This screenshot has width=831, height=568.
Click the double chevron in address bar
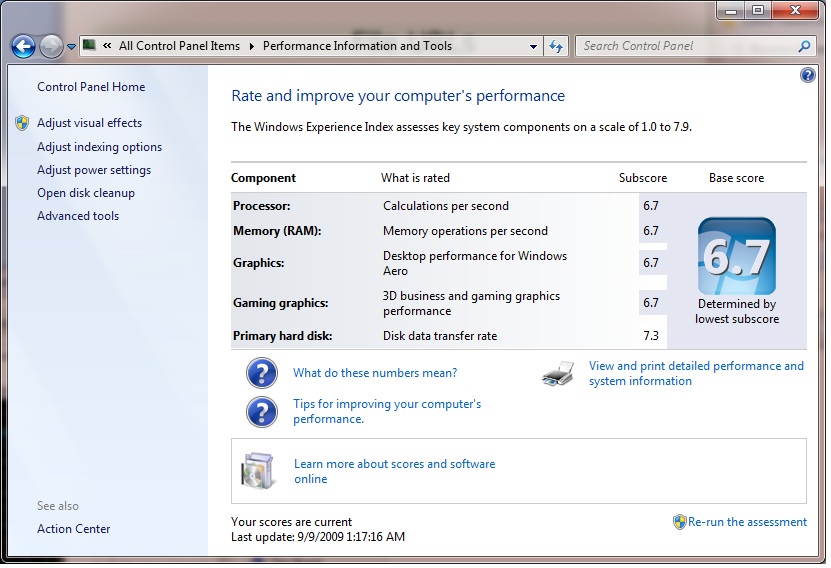point(107,46)
